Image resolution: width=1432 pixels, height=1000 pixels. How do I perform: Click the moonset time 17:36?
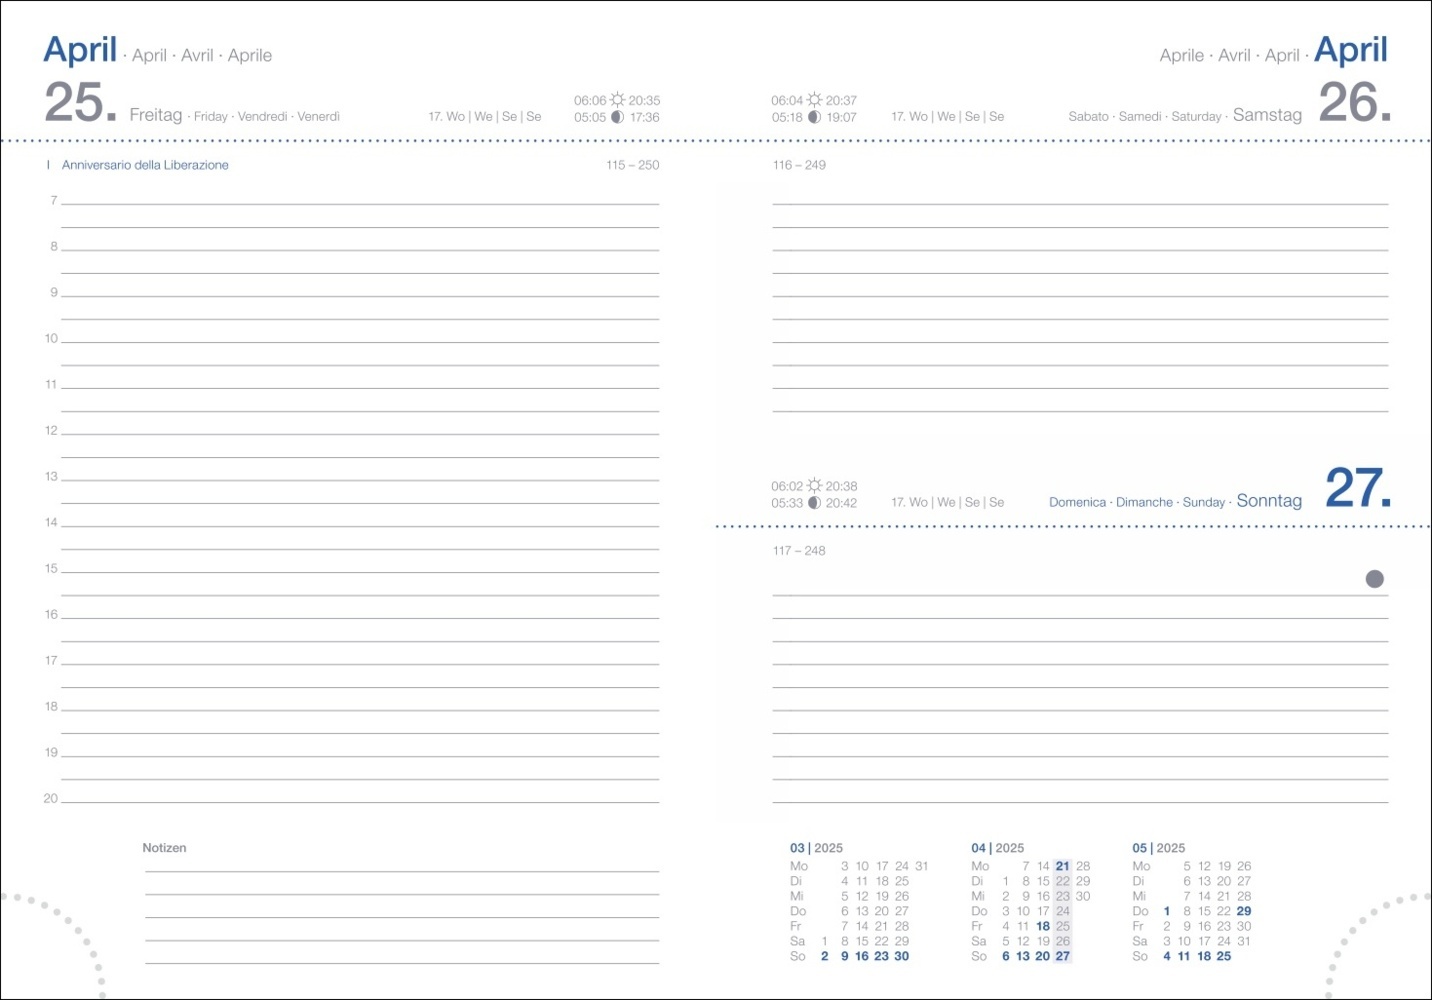(644, 117)
